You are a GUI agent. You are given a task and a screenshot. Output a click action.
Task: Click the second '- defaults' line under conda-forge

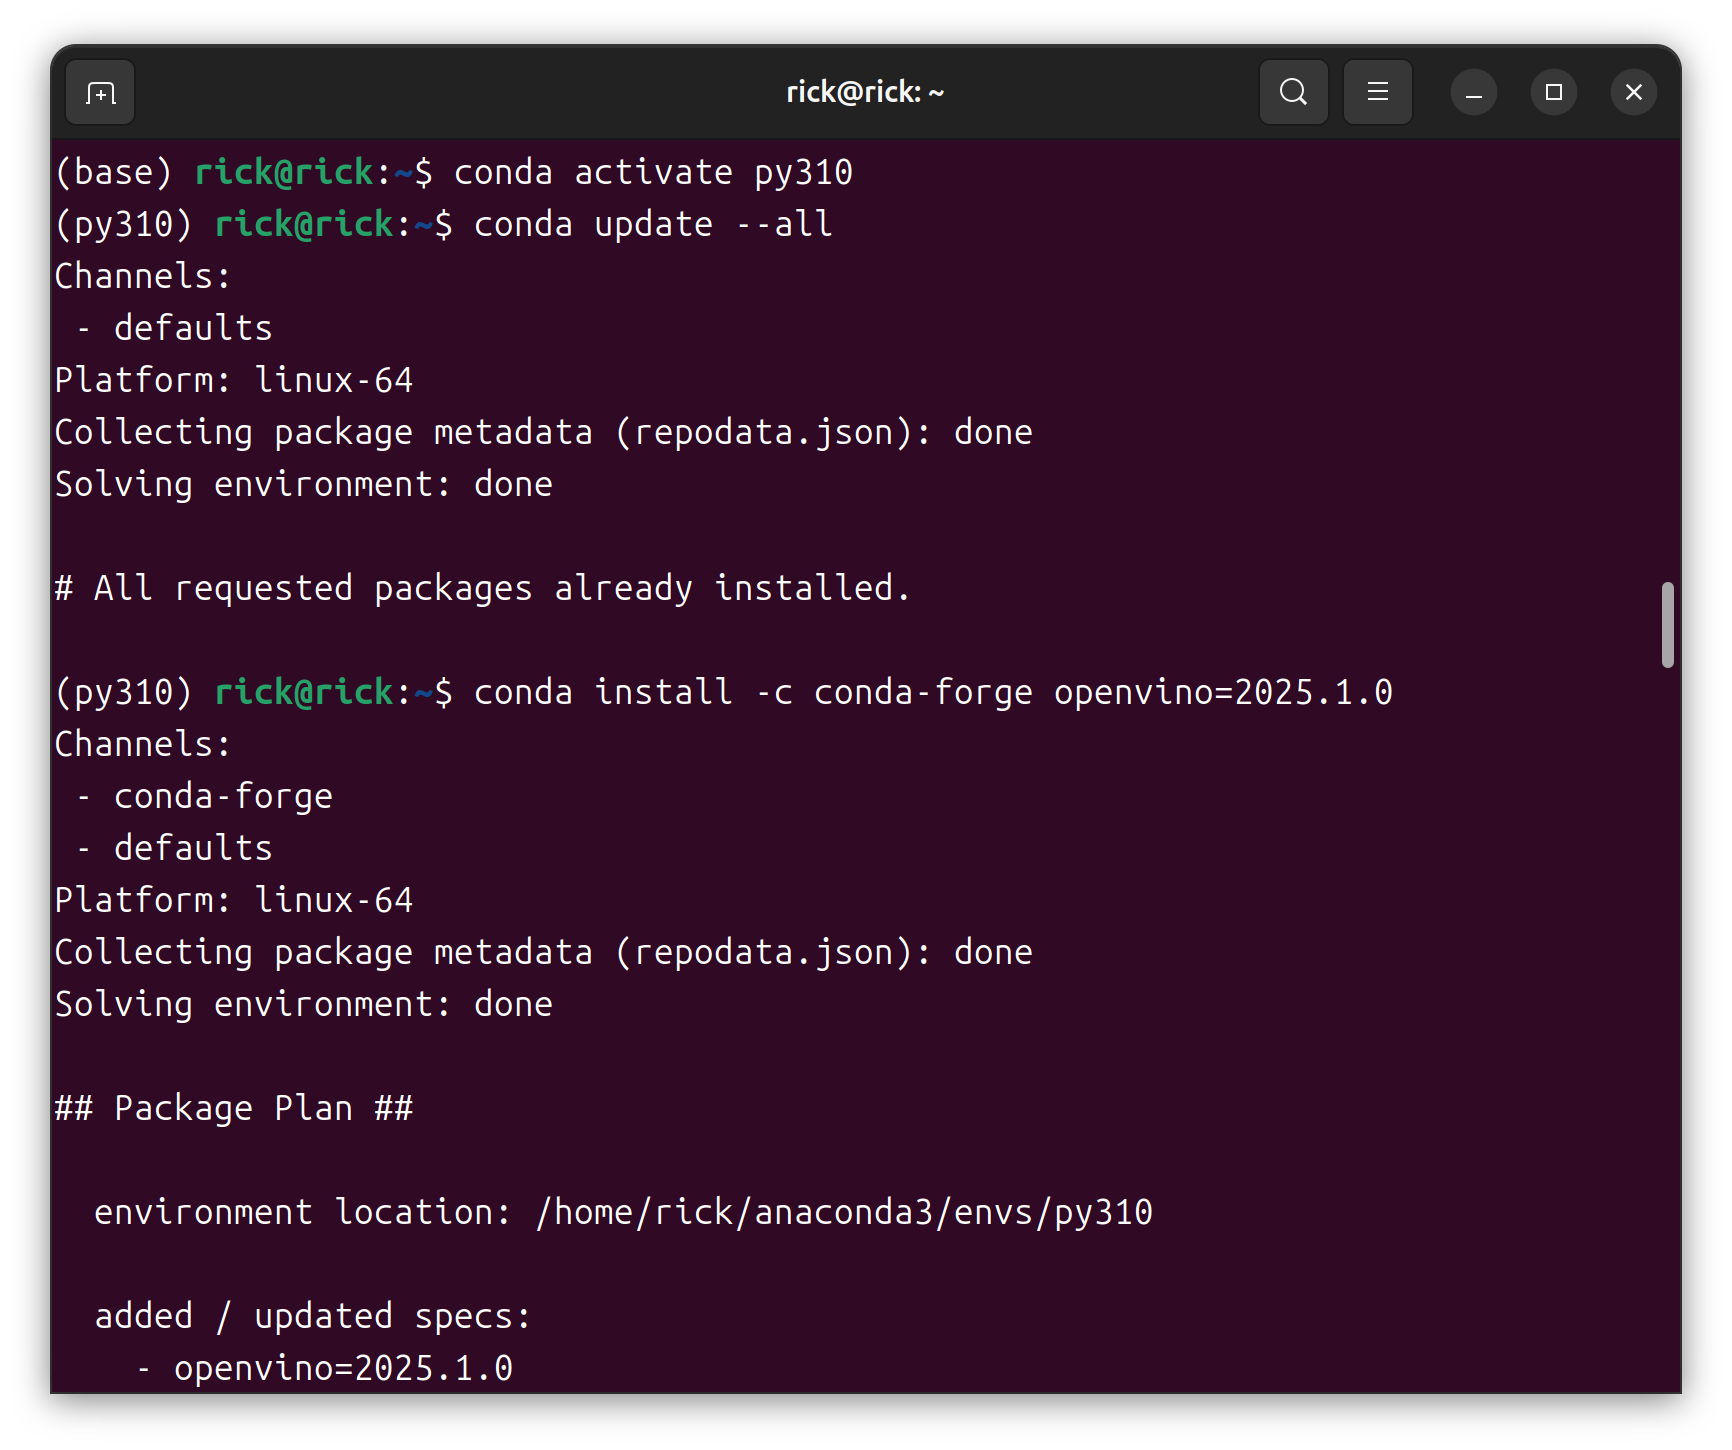coord(174,848)
